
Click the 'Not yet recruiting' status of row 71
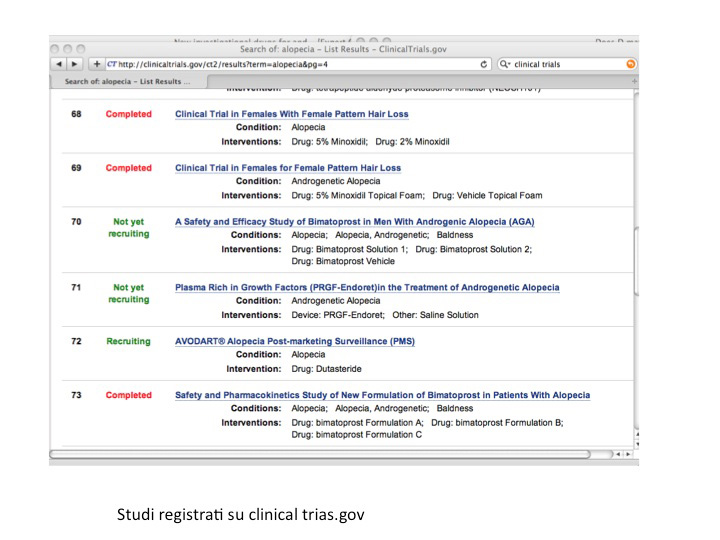pyautogui.click(x=129, y=293)
